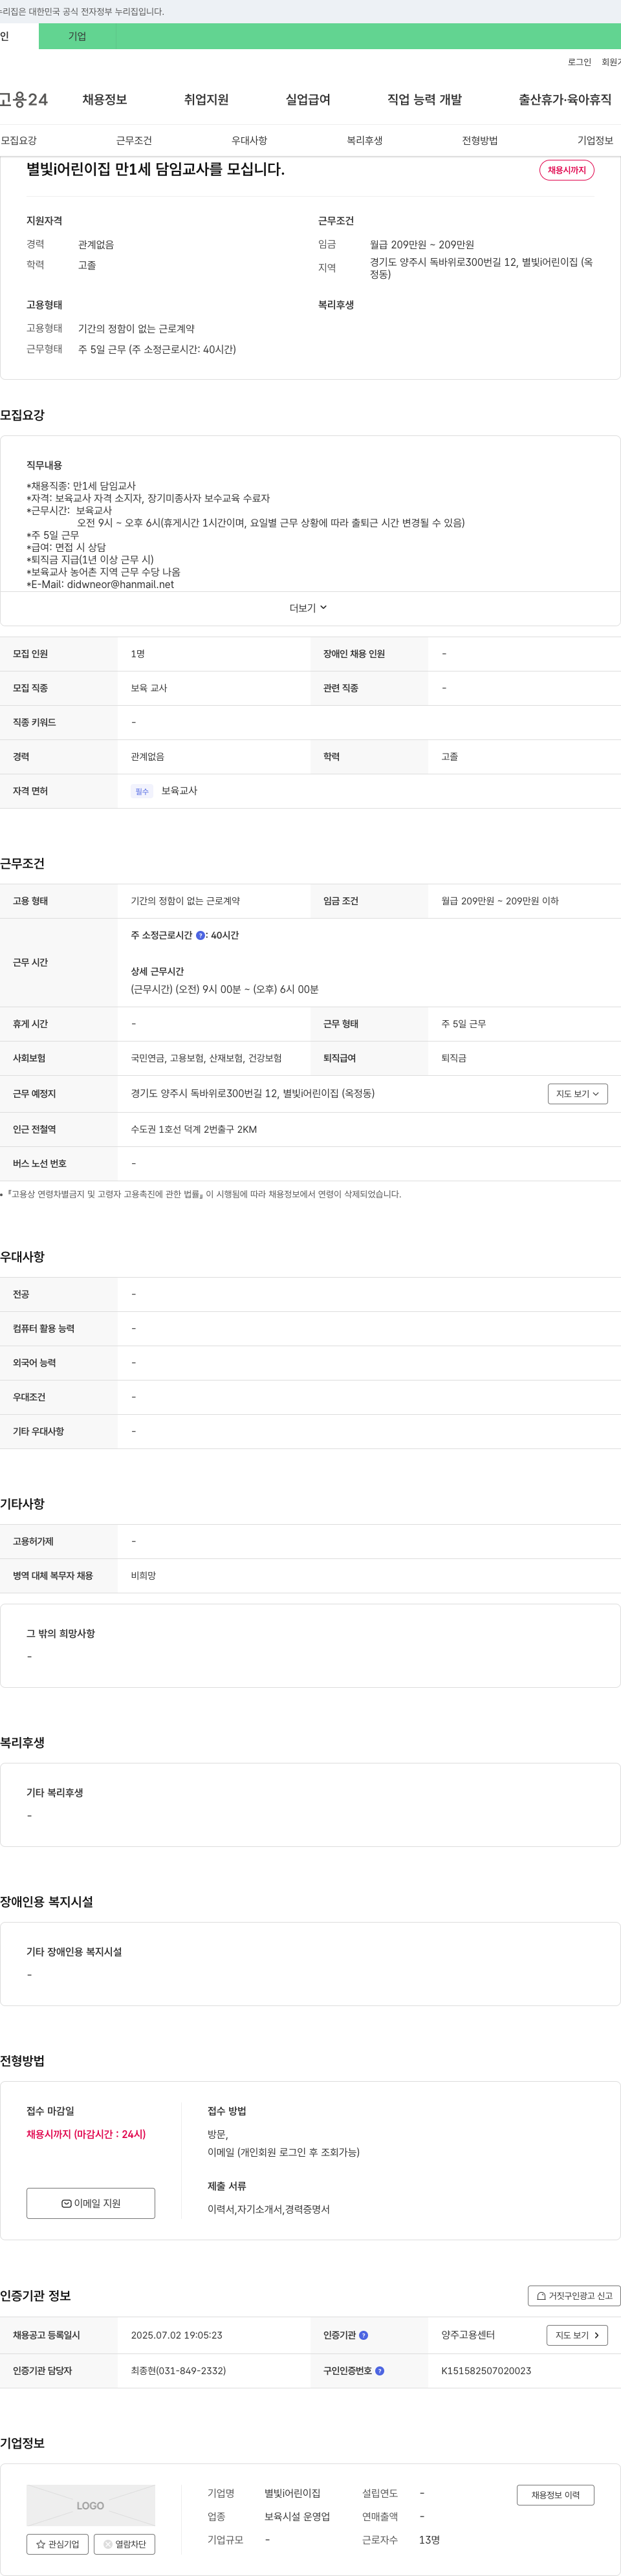Open 지도 보기 for 양주고용센터
The width and height of the screenshot is (621, 2576).
[x=577, y=2335]
